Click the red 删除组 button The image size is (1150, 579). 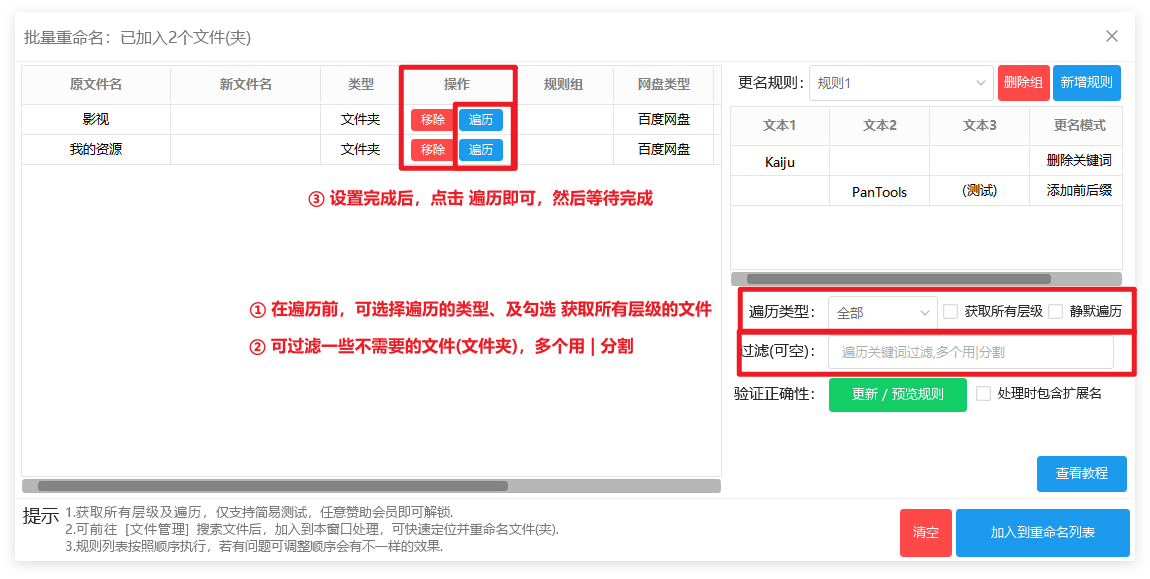(1023, 83)
